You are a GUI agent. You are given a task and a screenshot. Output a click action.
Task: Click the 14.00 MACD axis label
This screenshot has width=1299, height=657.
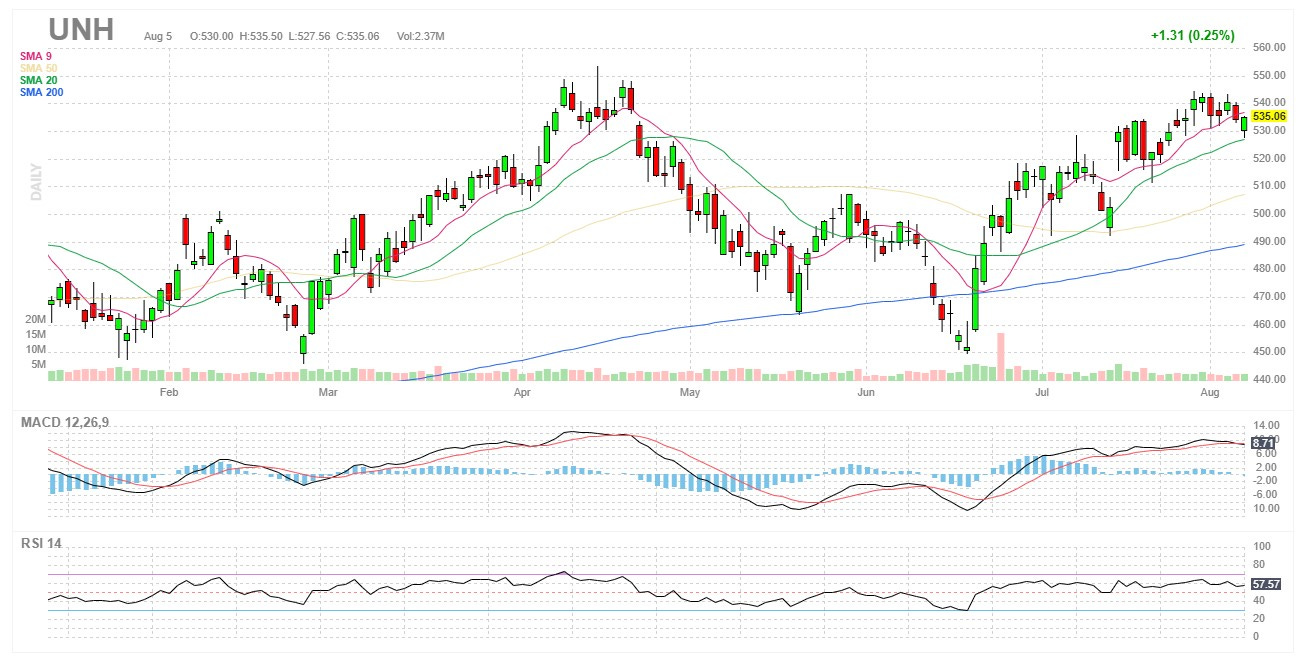[x=1268, y=426]
